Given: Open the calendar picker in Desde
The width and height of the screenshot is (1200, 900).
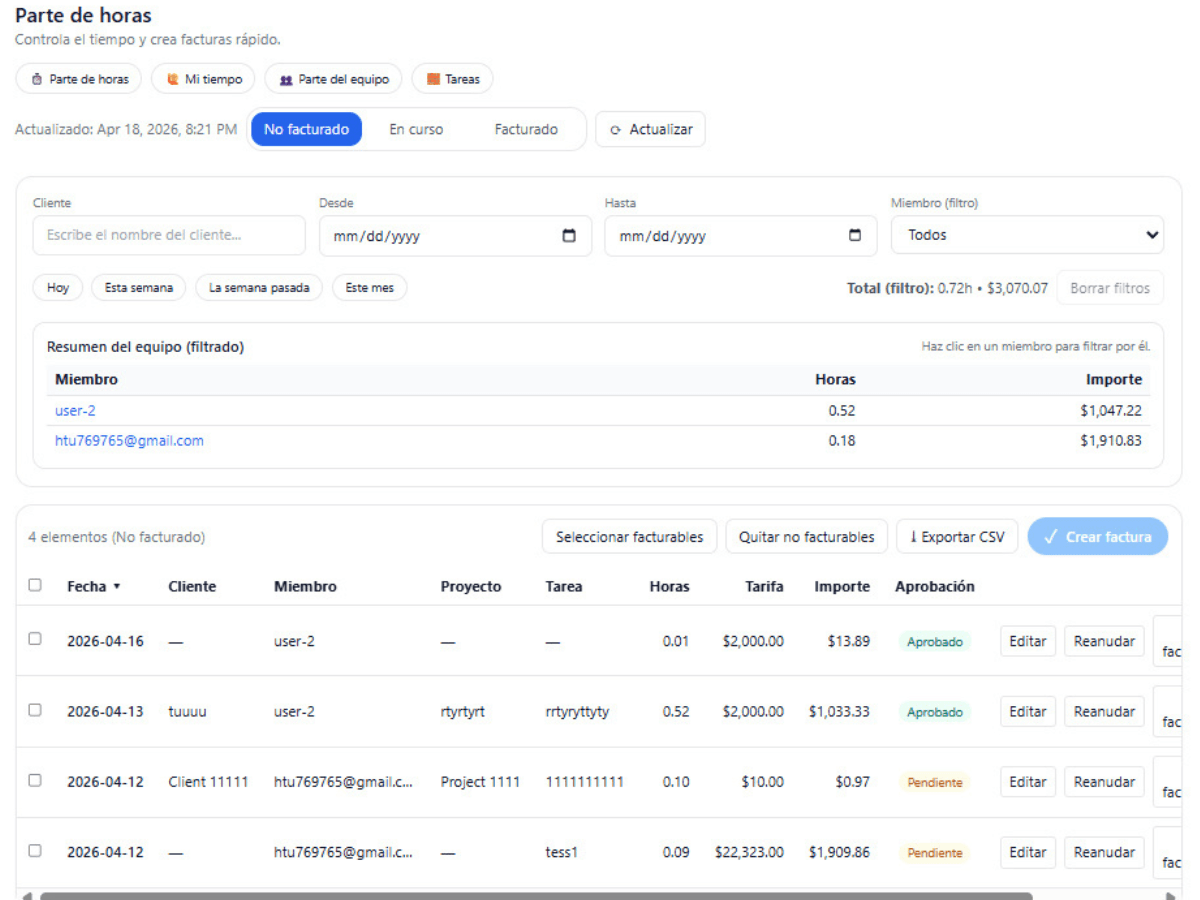Looking at the screenshot, I should click(569, 236).
